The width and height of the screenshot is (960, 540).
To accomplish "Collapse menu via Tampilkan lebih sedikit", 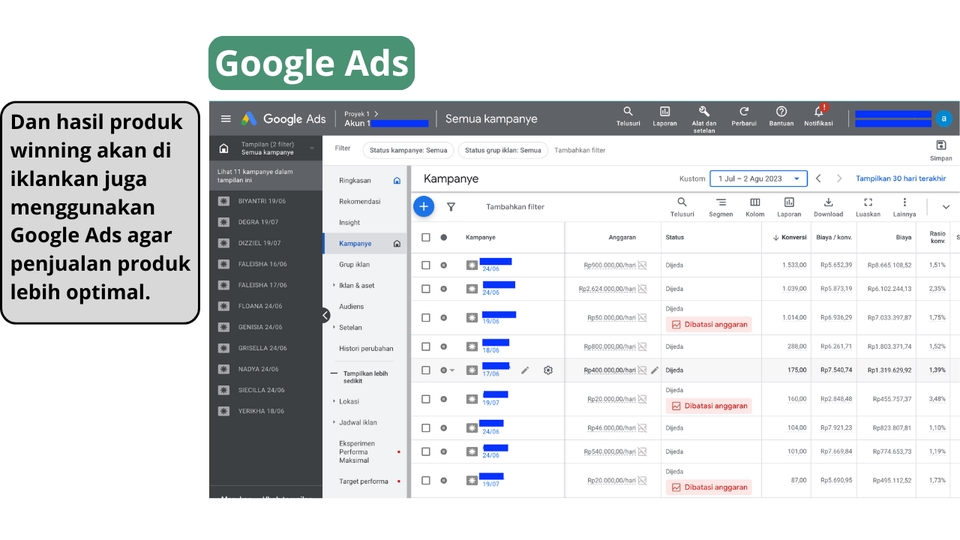I will [x=365, y=377].
